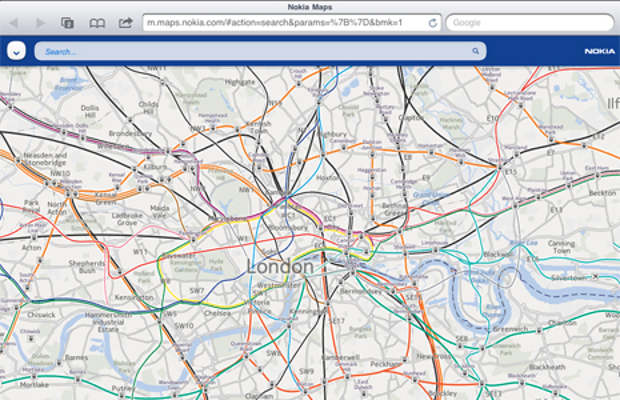Image resolution: width=620 pixels, height=400 pixels.
Task: Select the Hoxton map label
Action: (x=328, y=178)
